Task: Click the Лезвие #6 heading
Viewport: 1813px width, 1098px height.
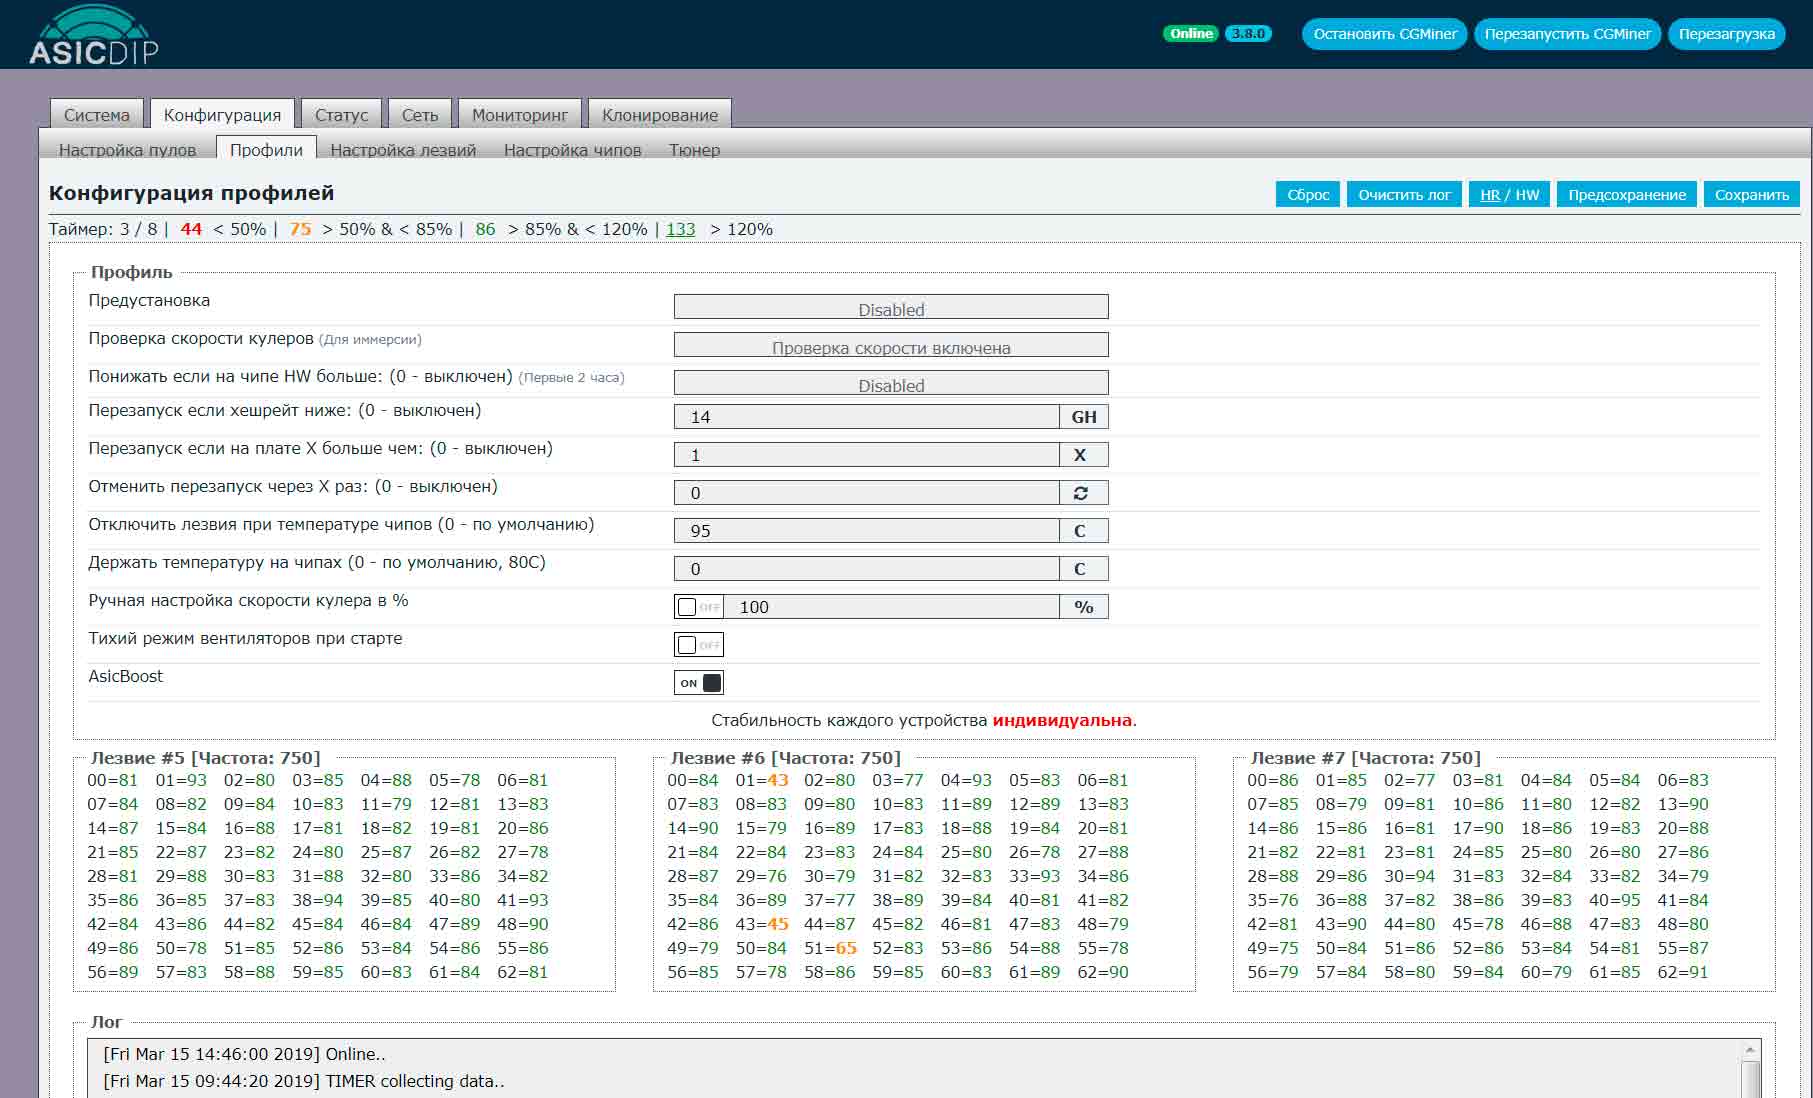Action: (x=785, y=758)
